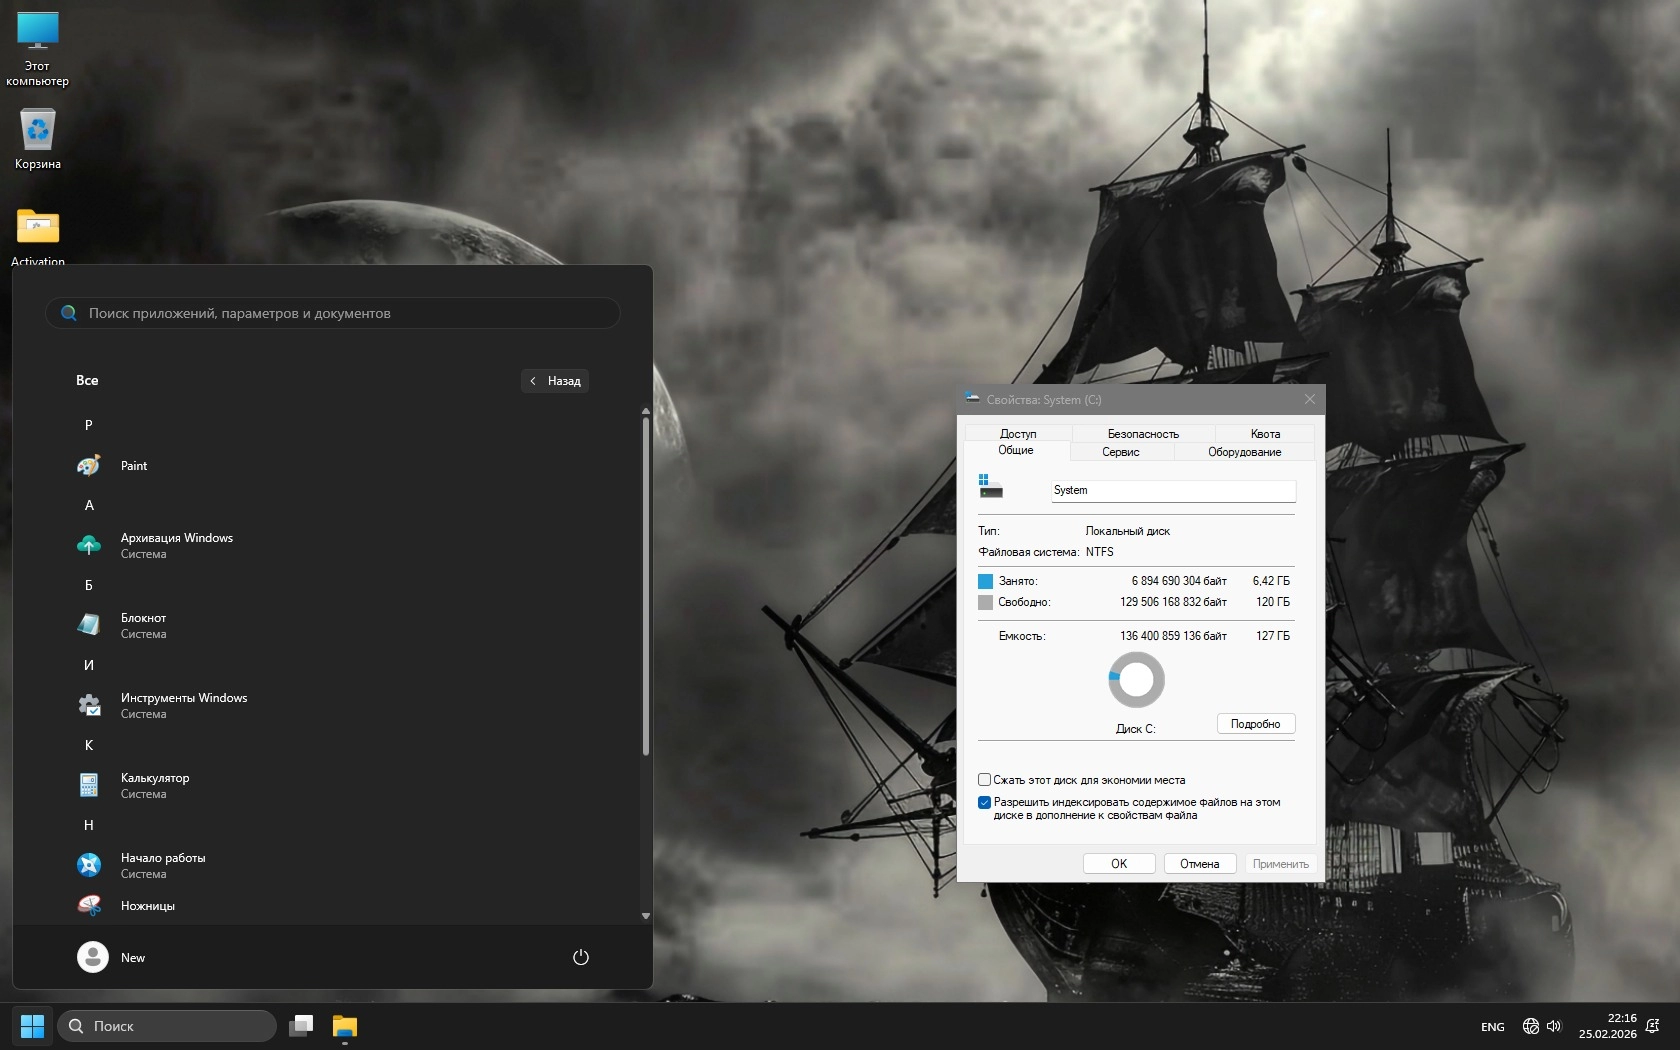Launch Архивация Windows backup app

pos(176,545)
